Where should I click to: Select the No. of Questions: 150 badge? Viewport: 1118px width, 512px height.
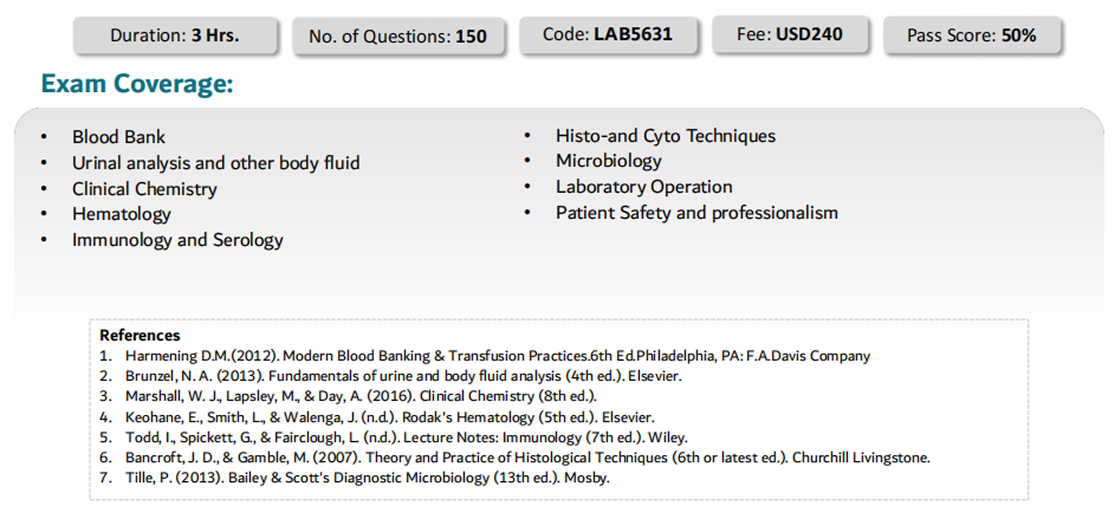398,36
